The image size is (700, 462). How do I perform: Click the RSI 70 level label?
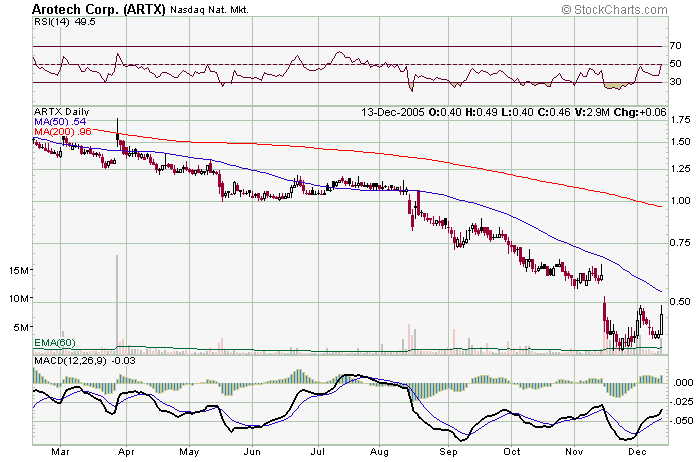[x=675, y=46]
